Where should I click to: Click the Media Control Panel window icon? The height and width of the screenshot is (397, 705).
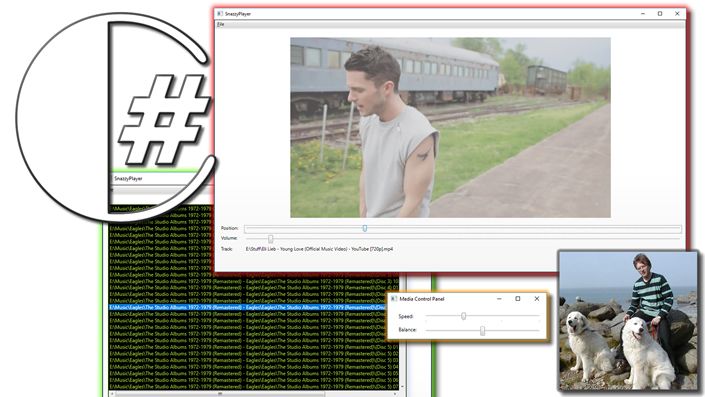point(394,299)
